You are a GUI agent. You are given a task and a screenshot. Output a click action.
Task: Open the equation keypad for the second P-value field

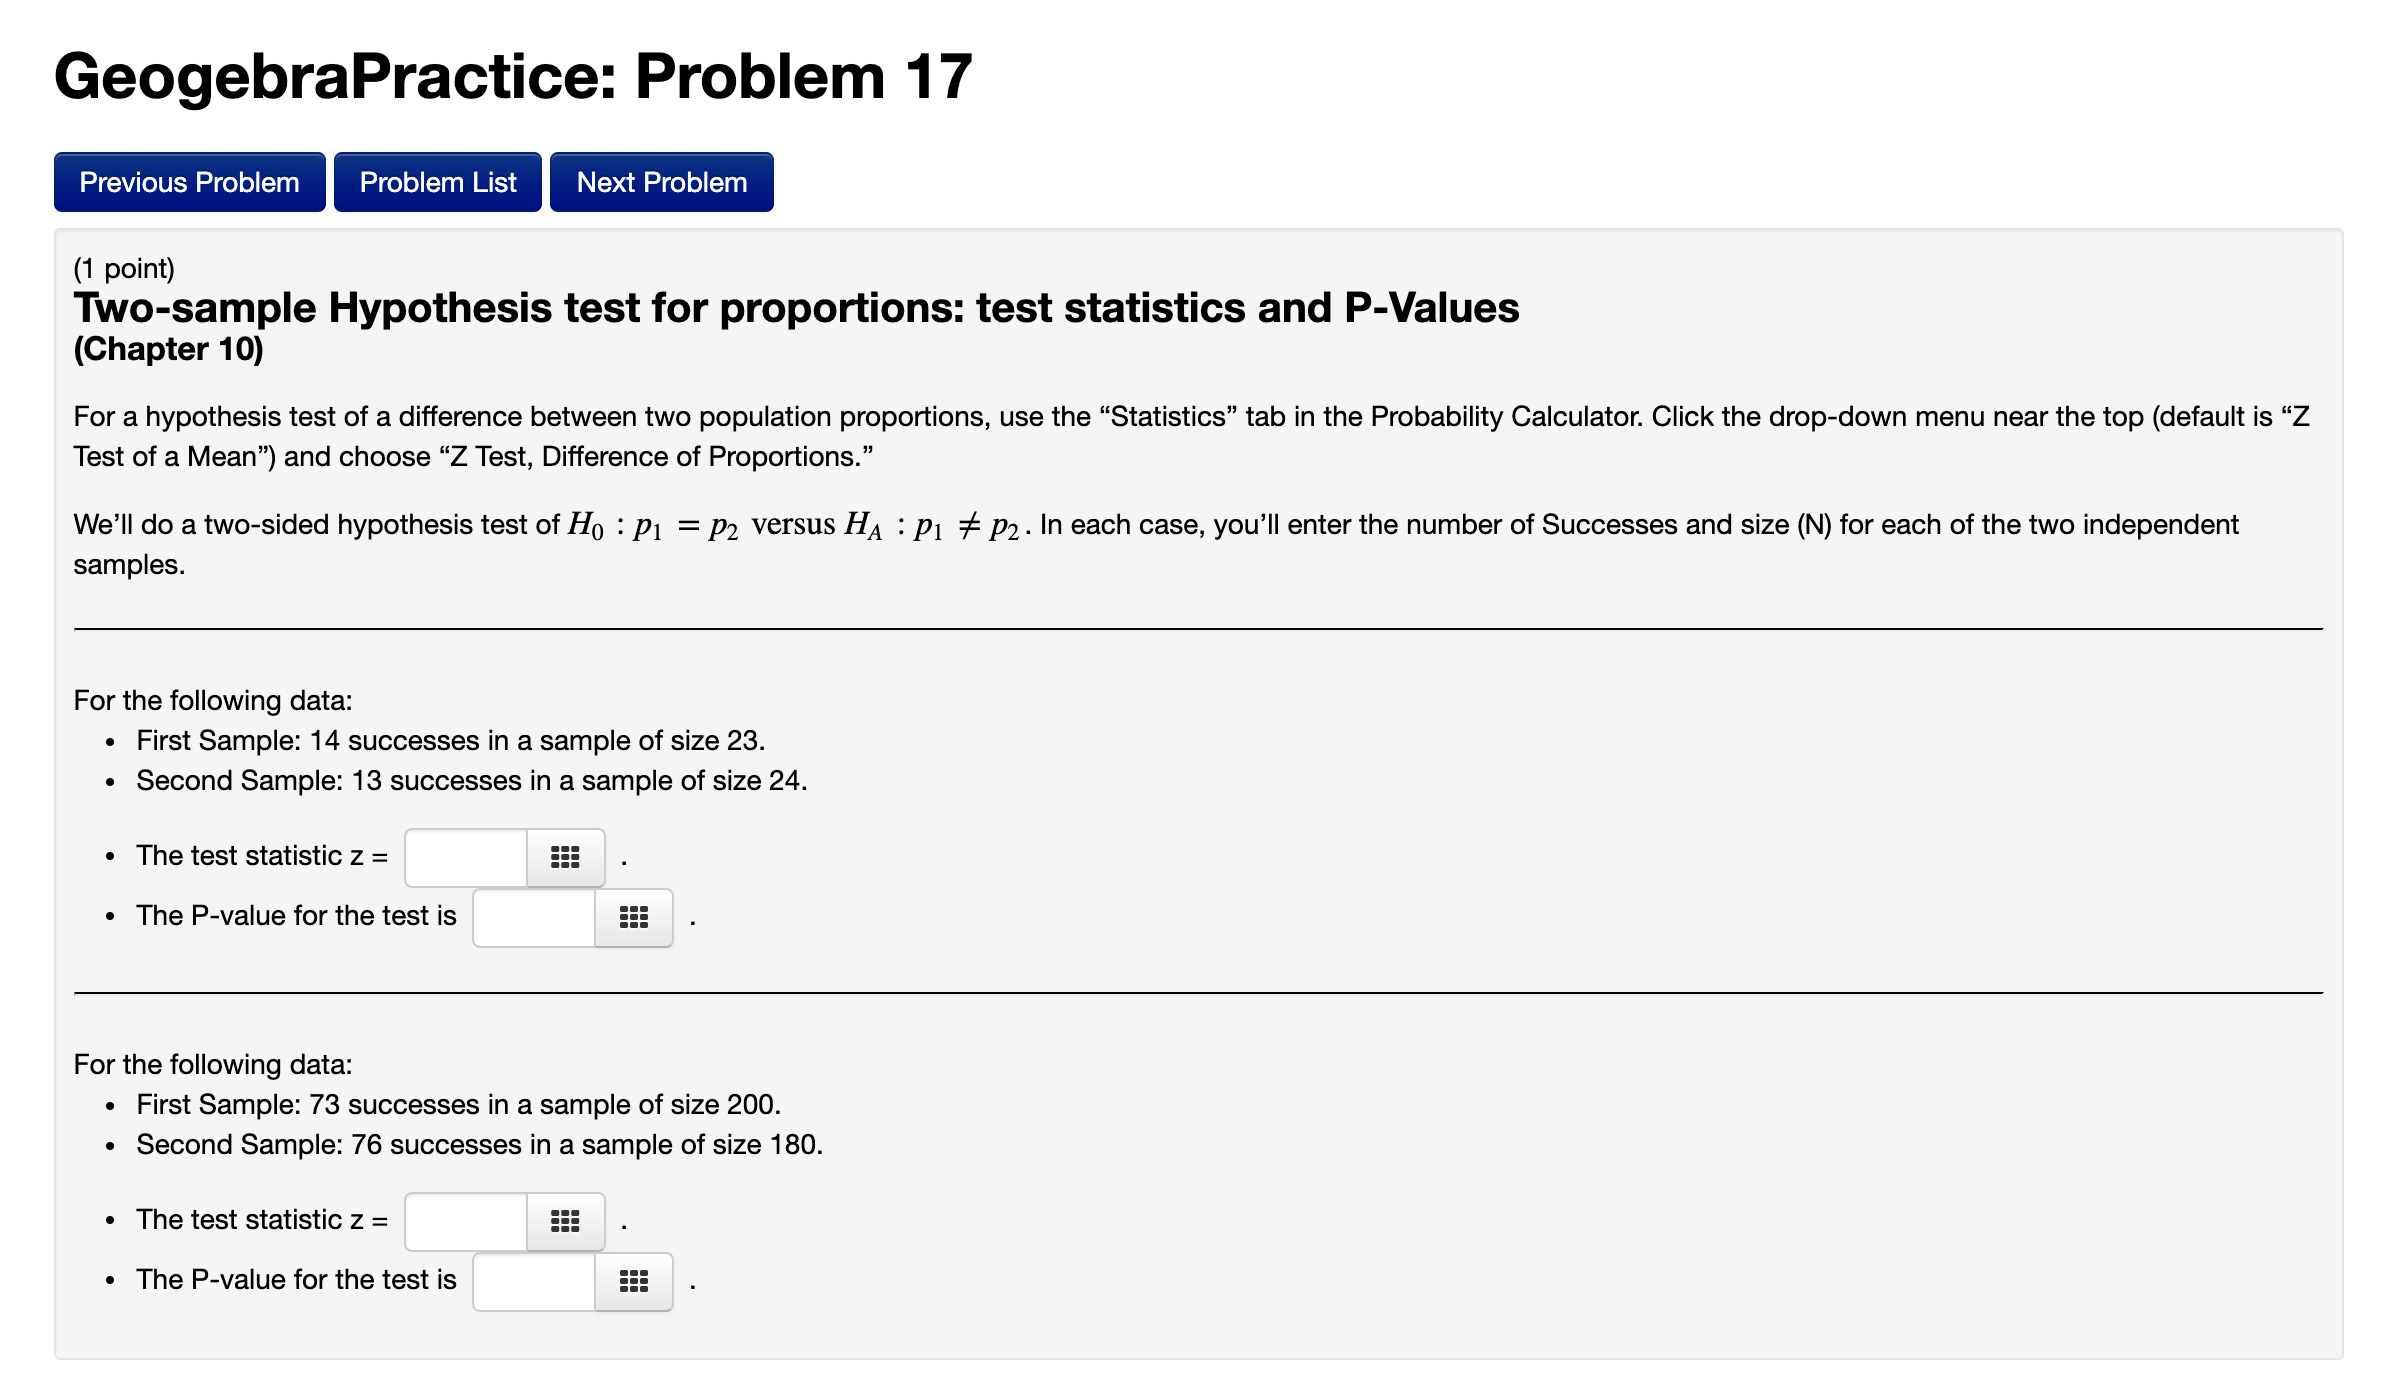point(634,1280)
